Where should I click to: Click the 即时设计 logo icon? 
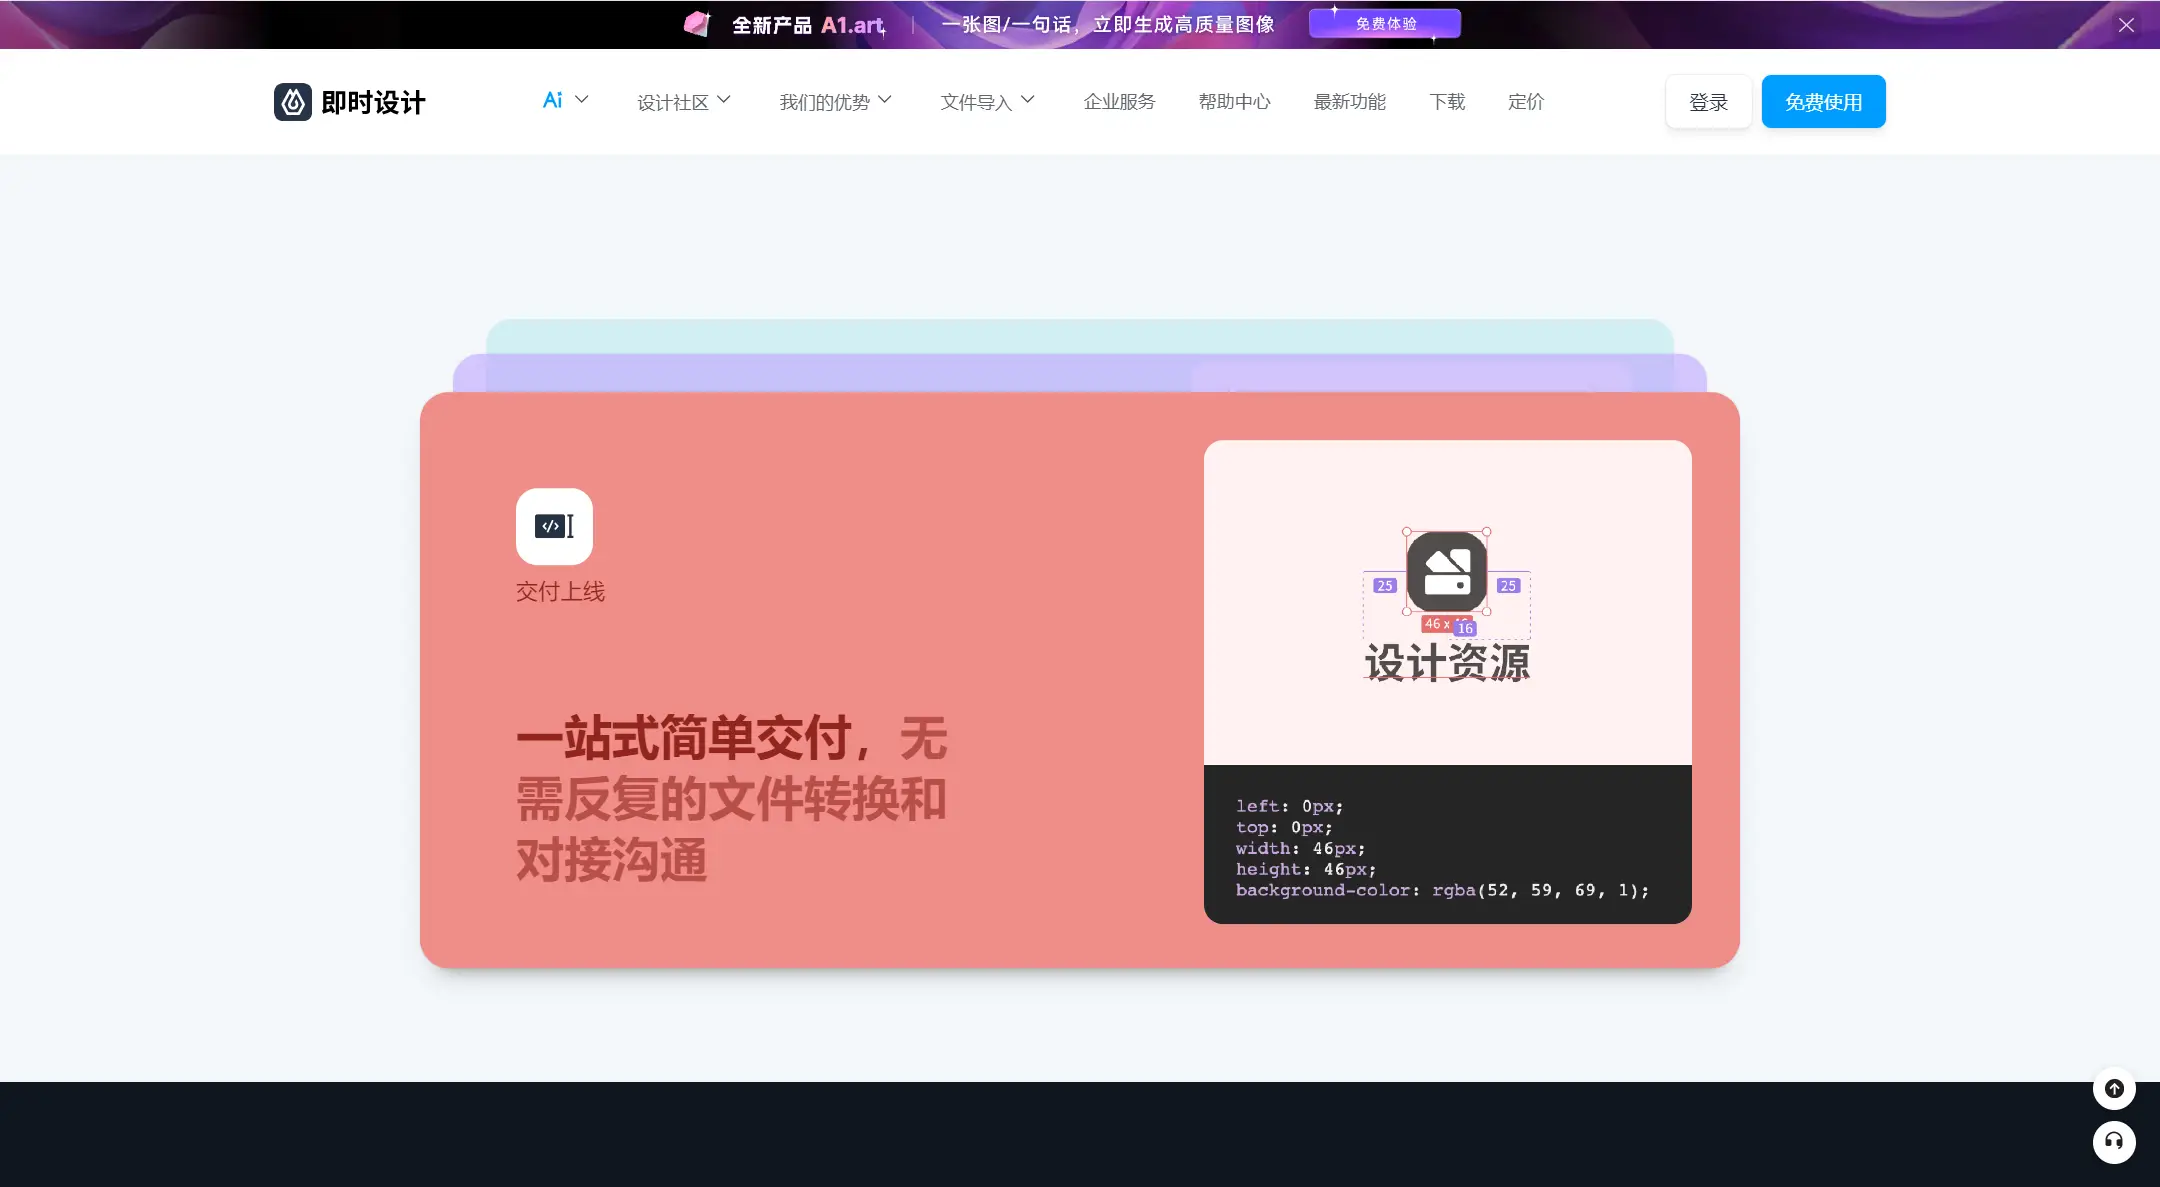coord(291,101)
